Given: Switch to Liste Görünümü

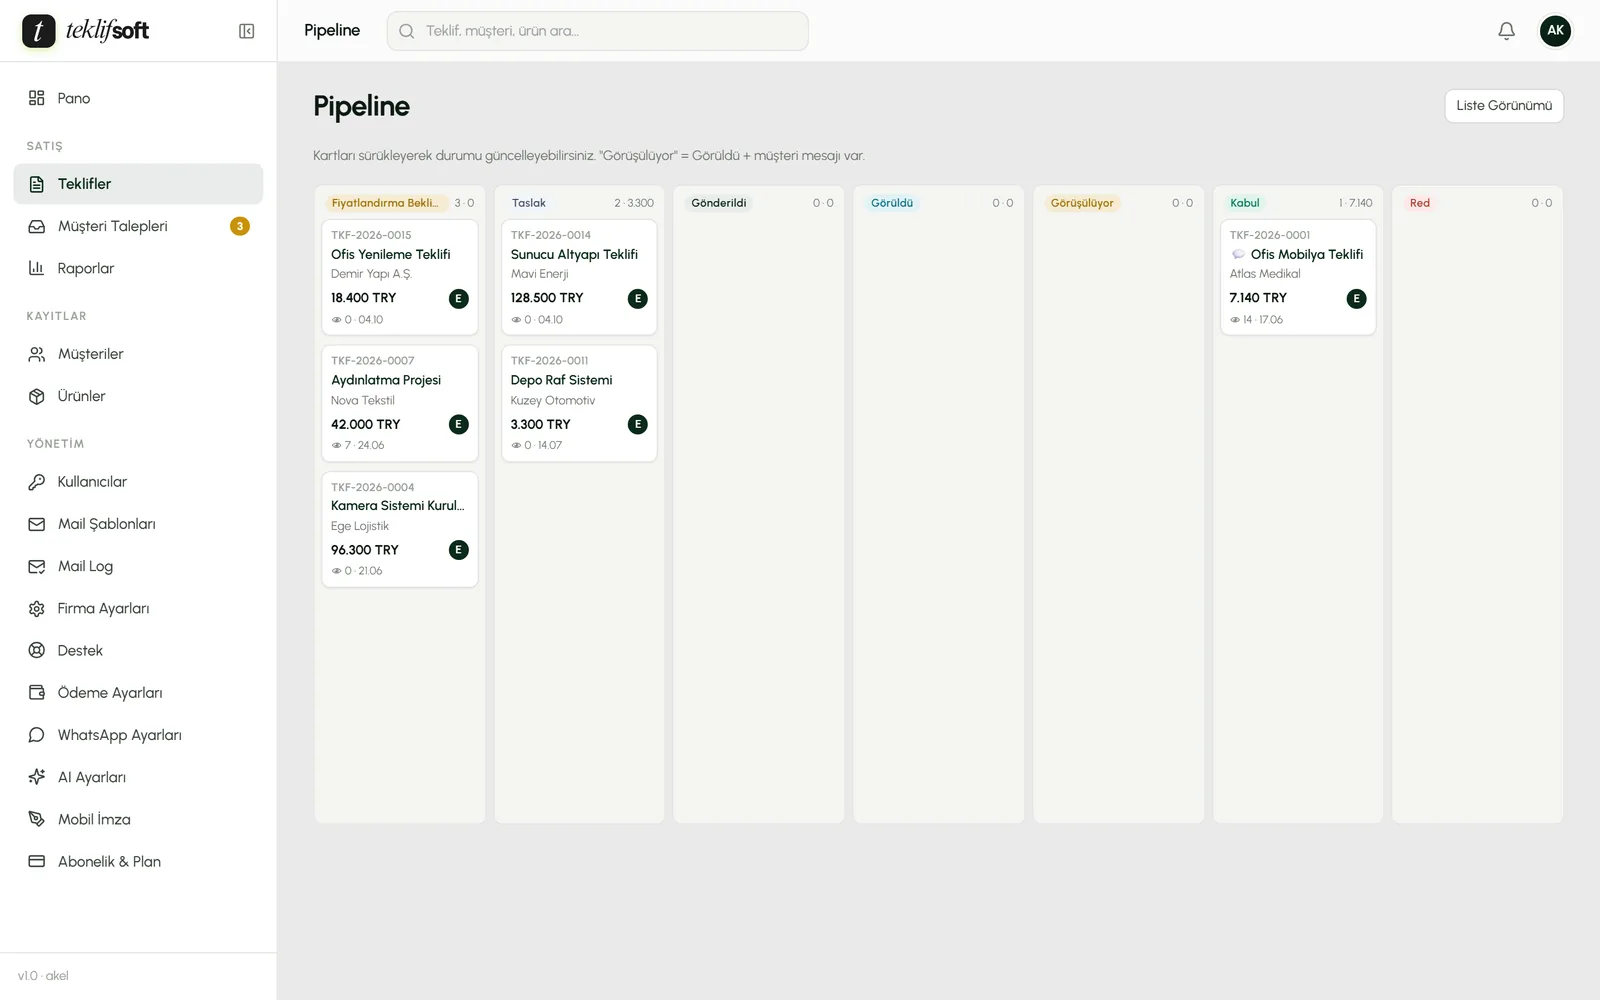Looking at the screenshot, I should pos(1504,106).
